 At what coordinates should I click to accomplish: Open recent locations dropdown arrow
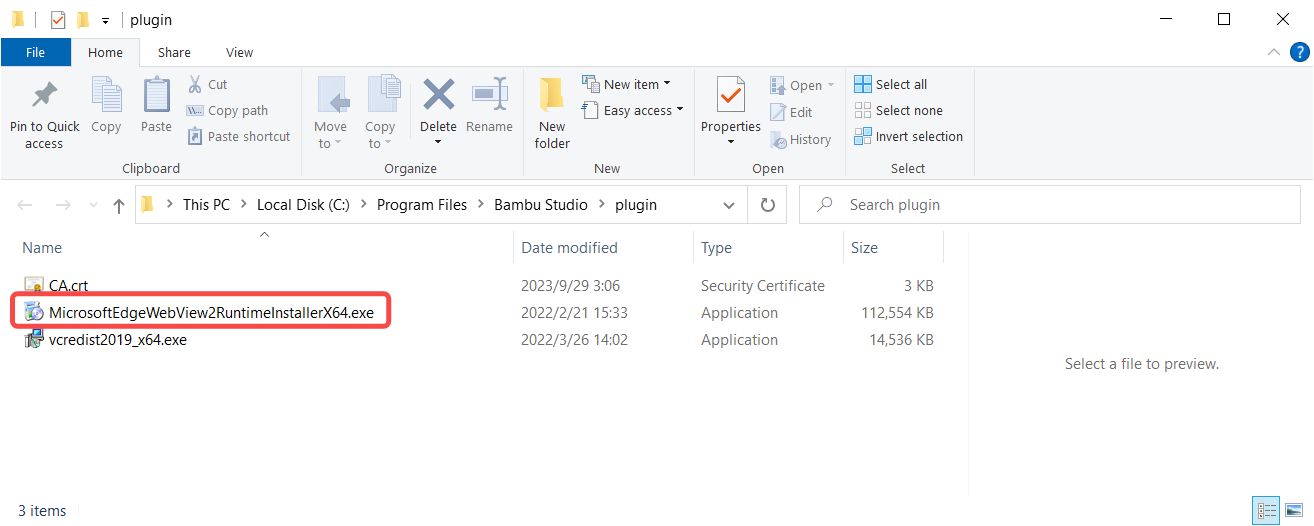point(93,205)
